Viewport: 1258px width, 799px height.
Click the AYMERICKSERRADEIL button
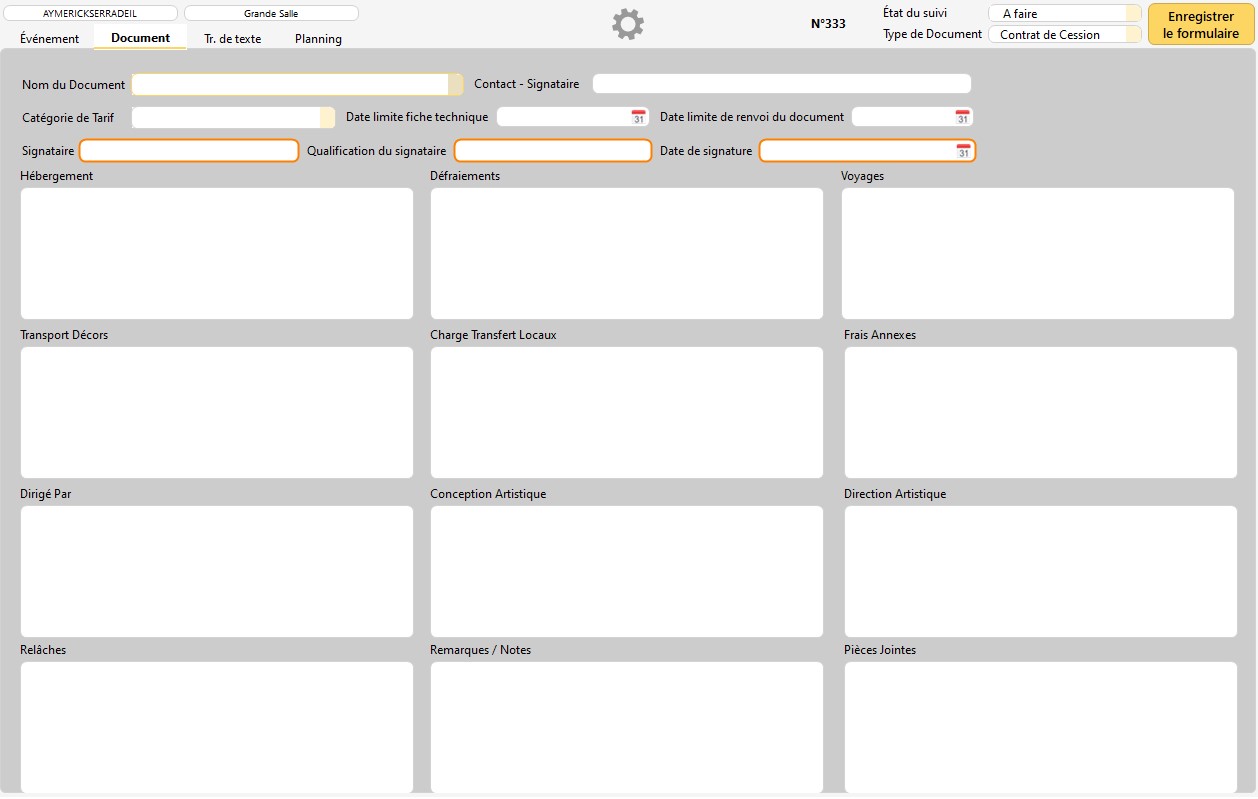pos(90,14)
